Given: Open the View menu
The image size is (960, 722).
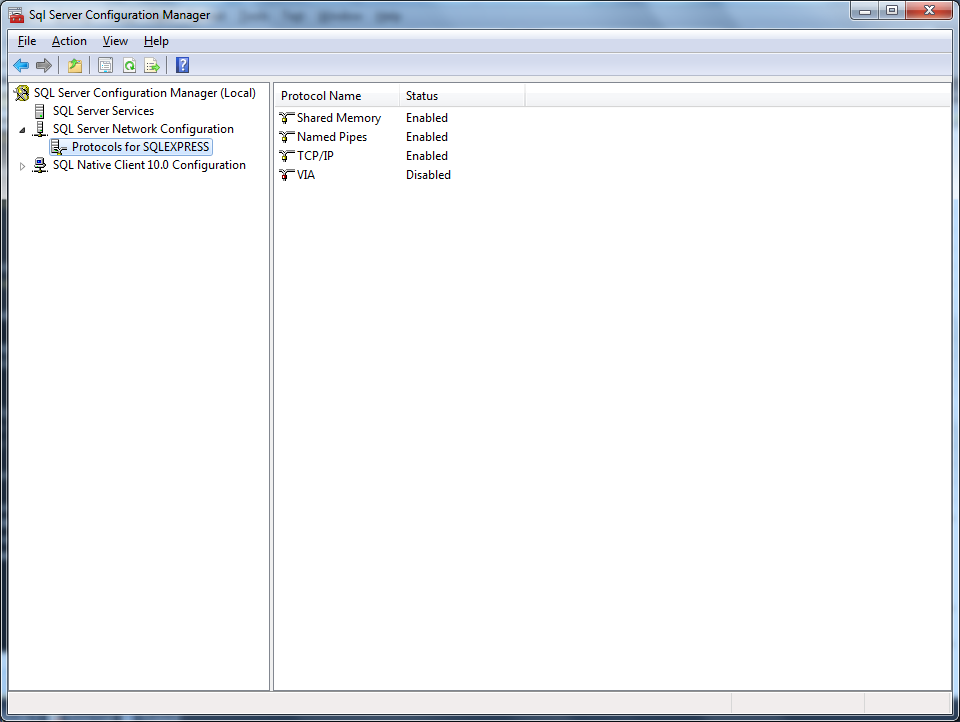Looking at the screenshot, I should click(115, 41).
